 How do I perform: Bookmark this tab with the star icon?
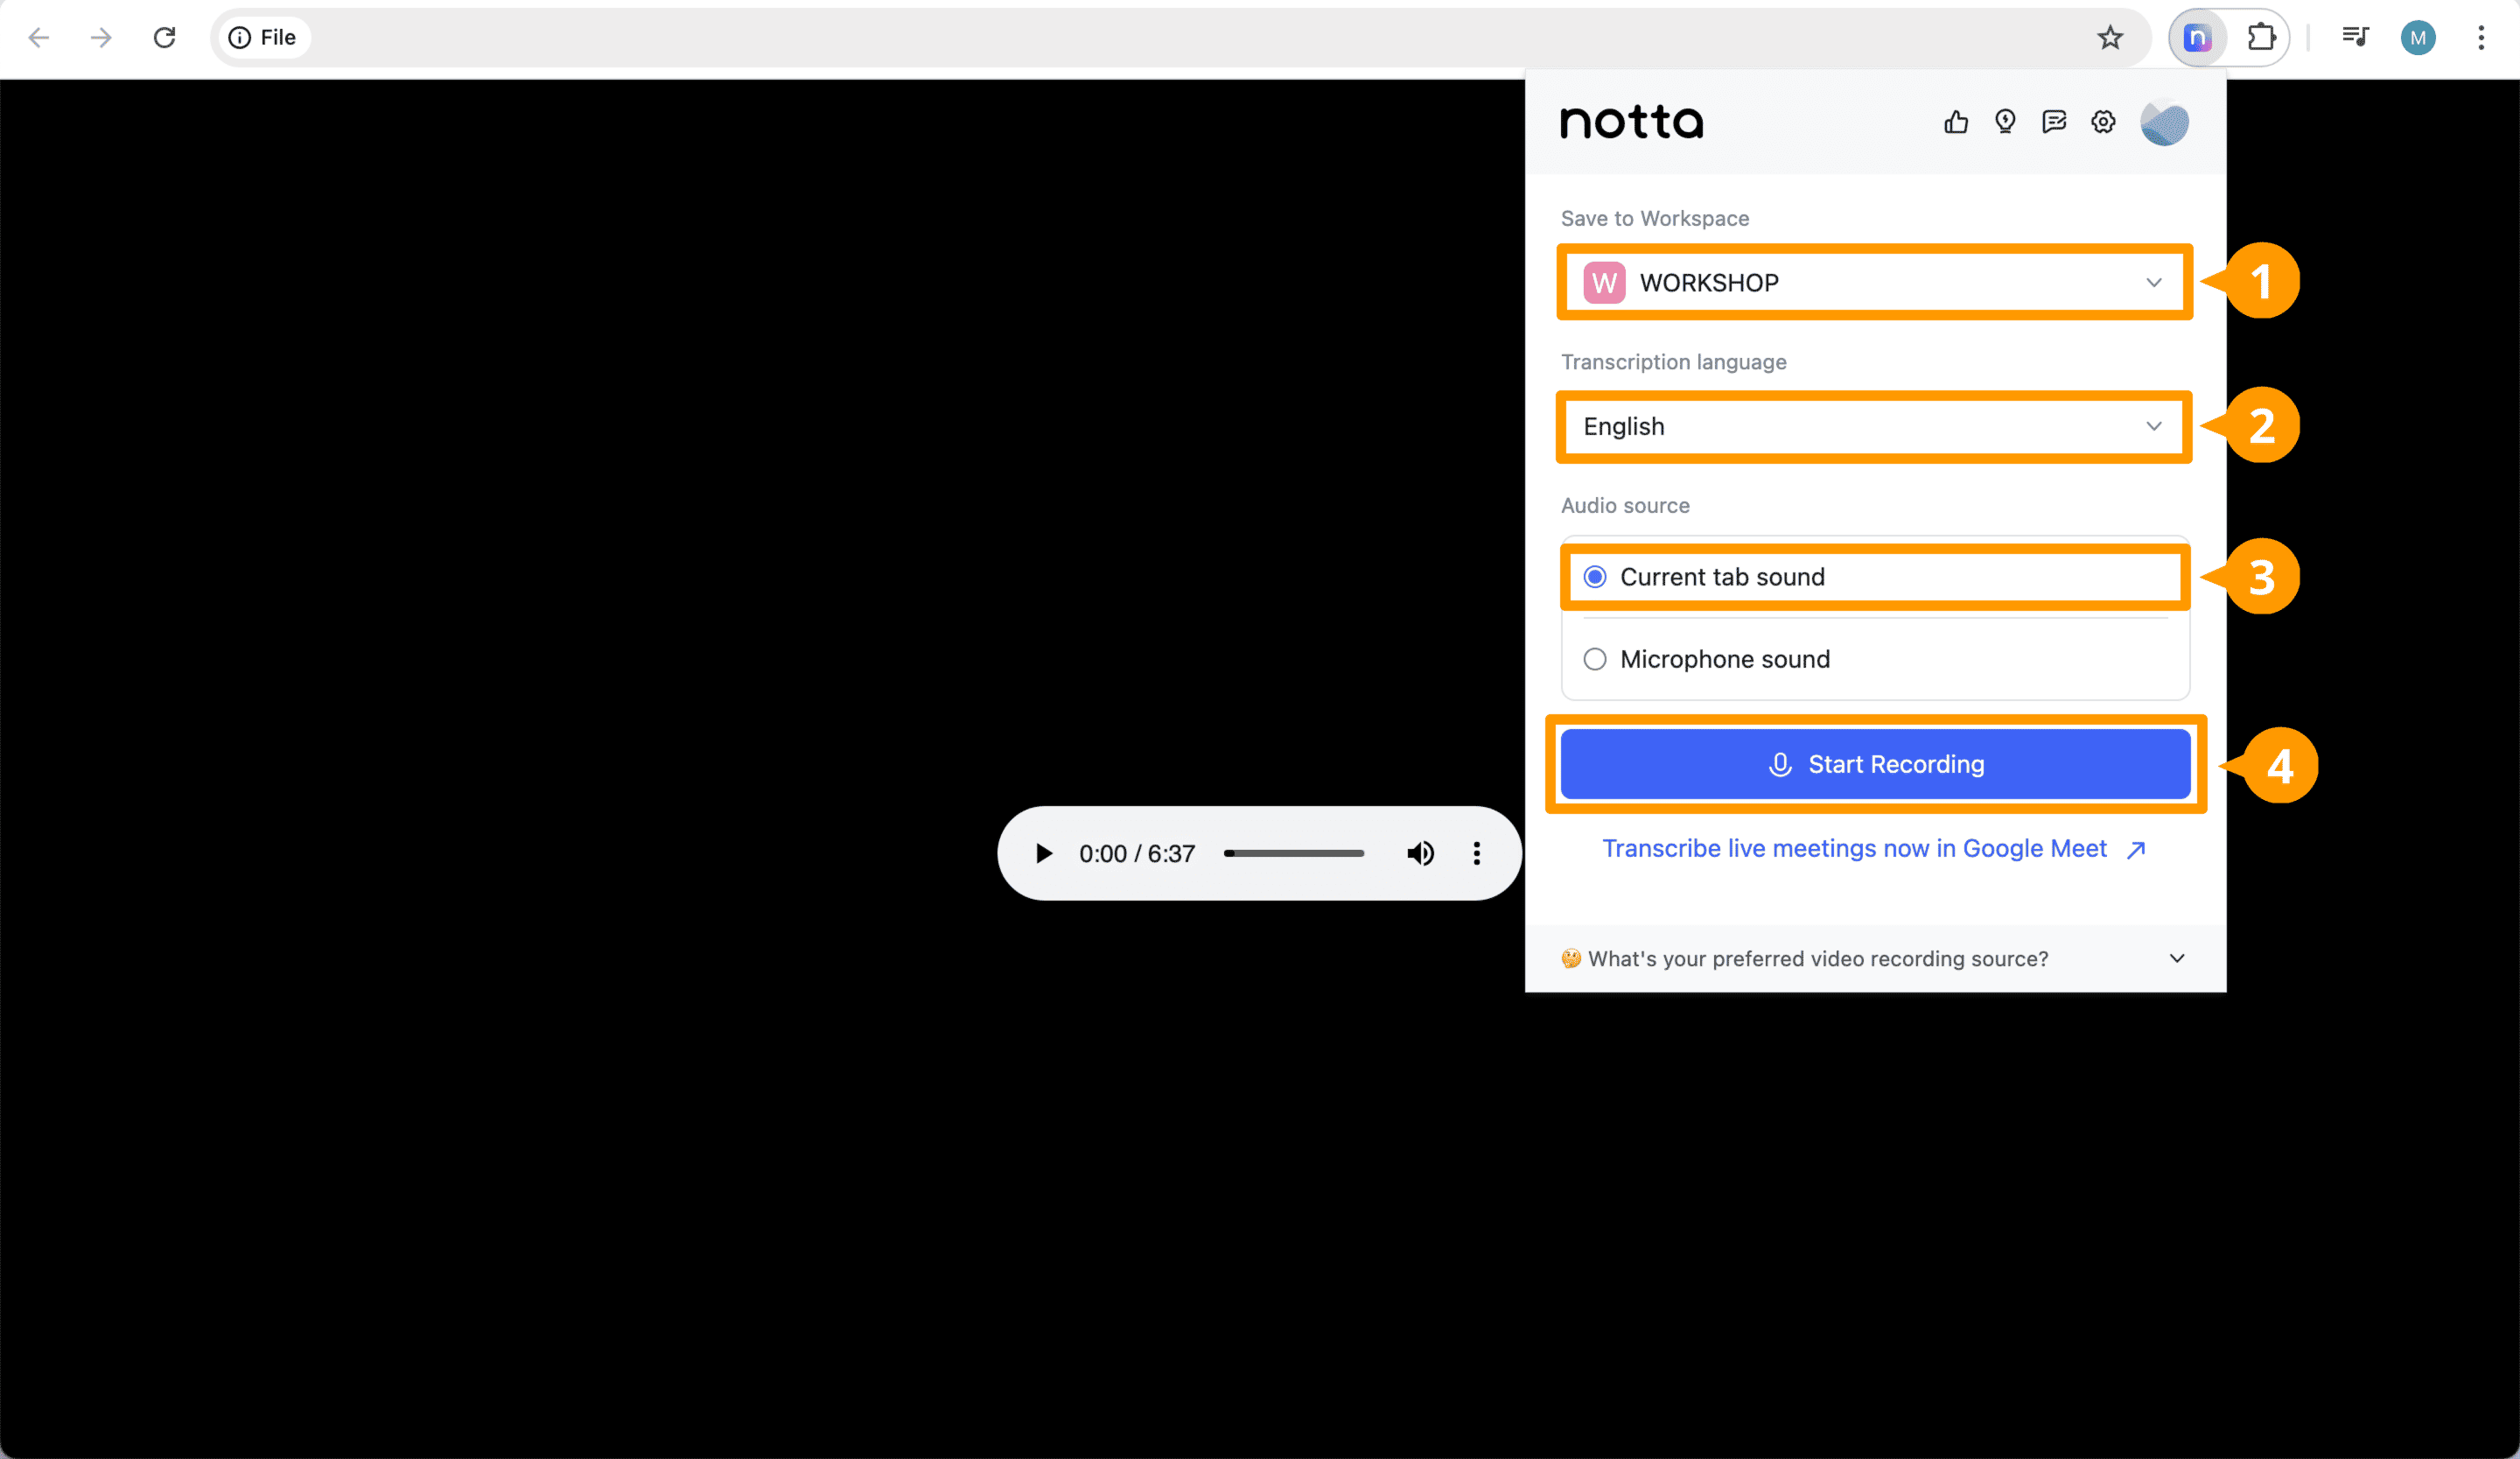pyautogui.click(x=2109, y=38)
